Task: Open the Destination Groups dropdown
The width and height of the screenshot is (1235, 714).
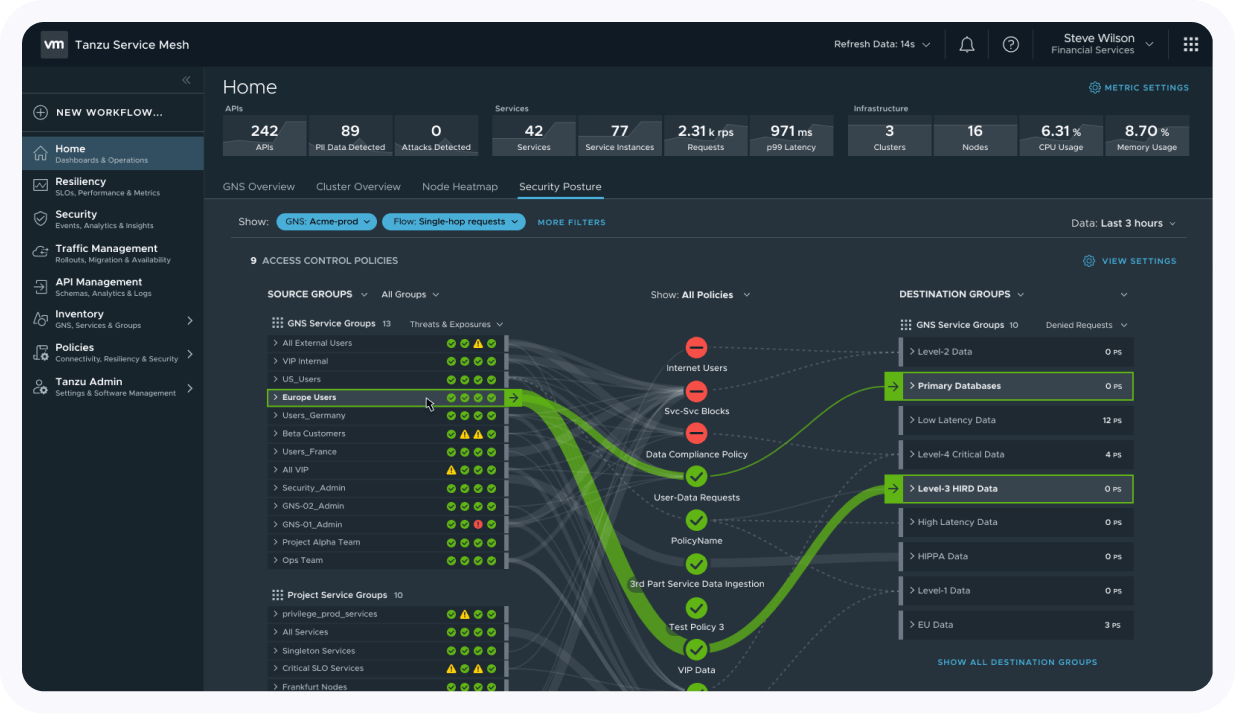Action: (x=961, y=295)
